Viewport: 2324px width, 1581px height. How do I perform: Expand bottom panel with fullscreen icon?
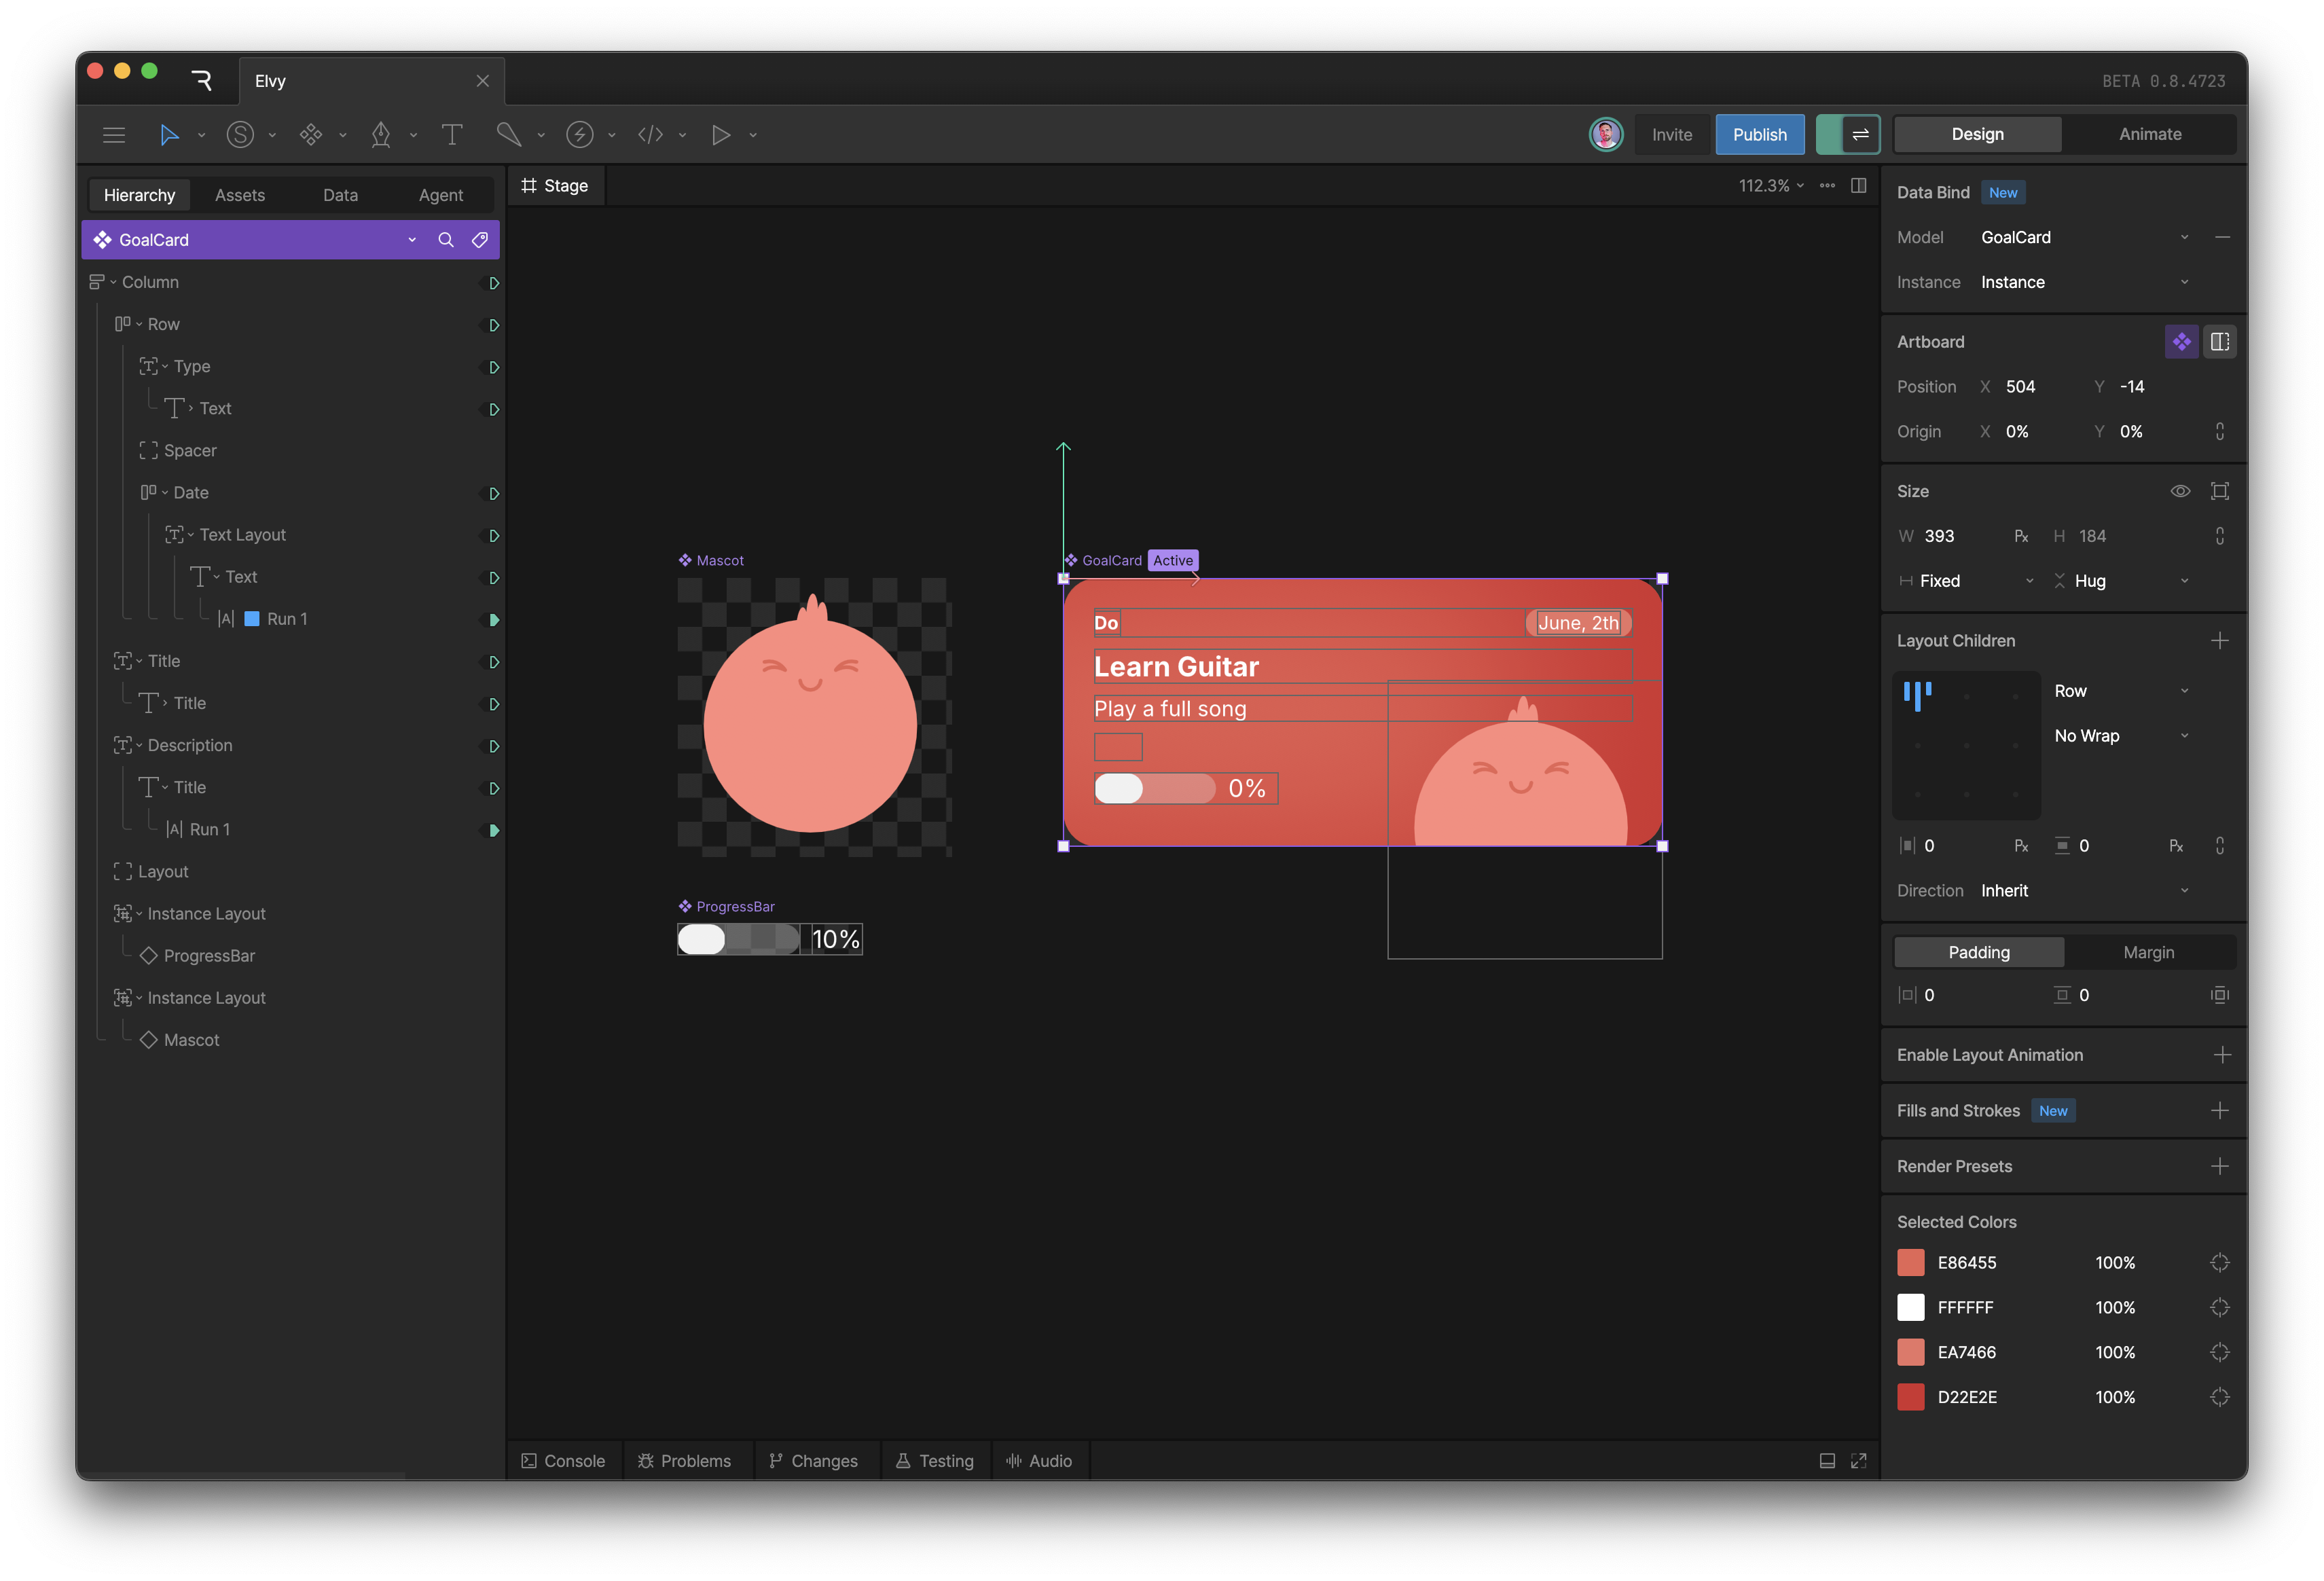tap(1859, 1461)
